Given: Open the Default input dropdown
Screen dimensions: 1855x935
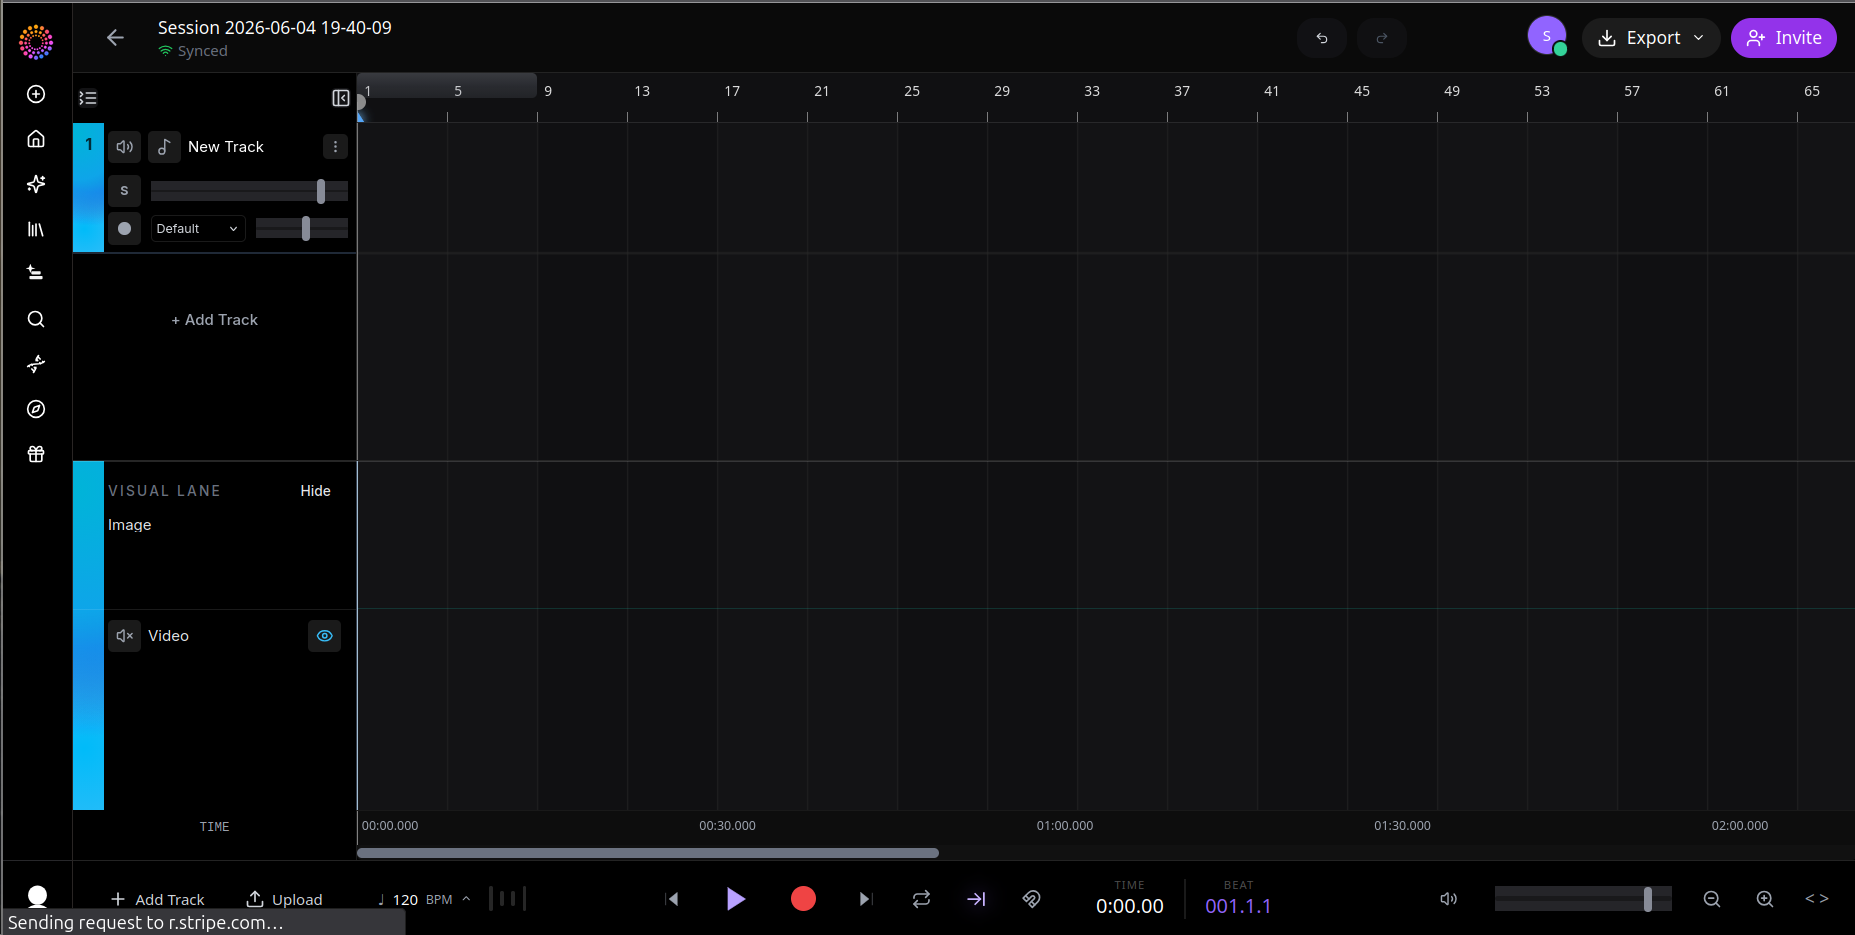Looking at the screenshot, I should pyautogui.click(x=198, y=229).
